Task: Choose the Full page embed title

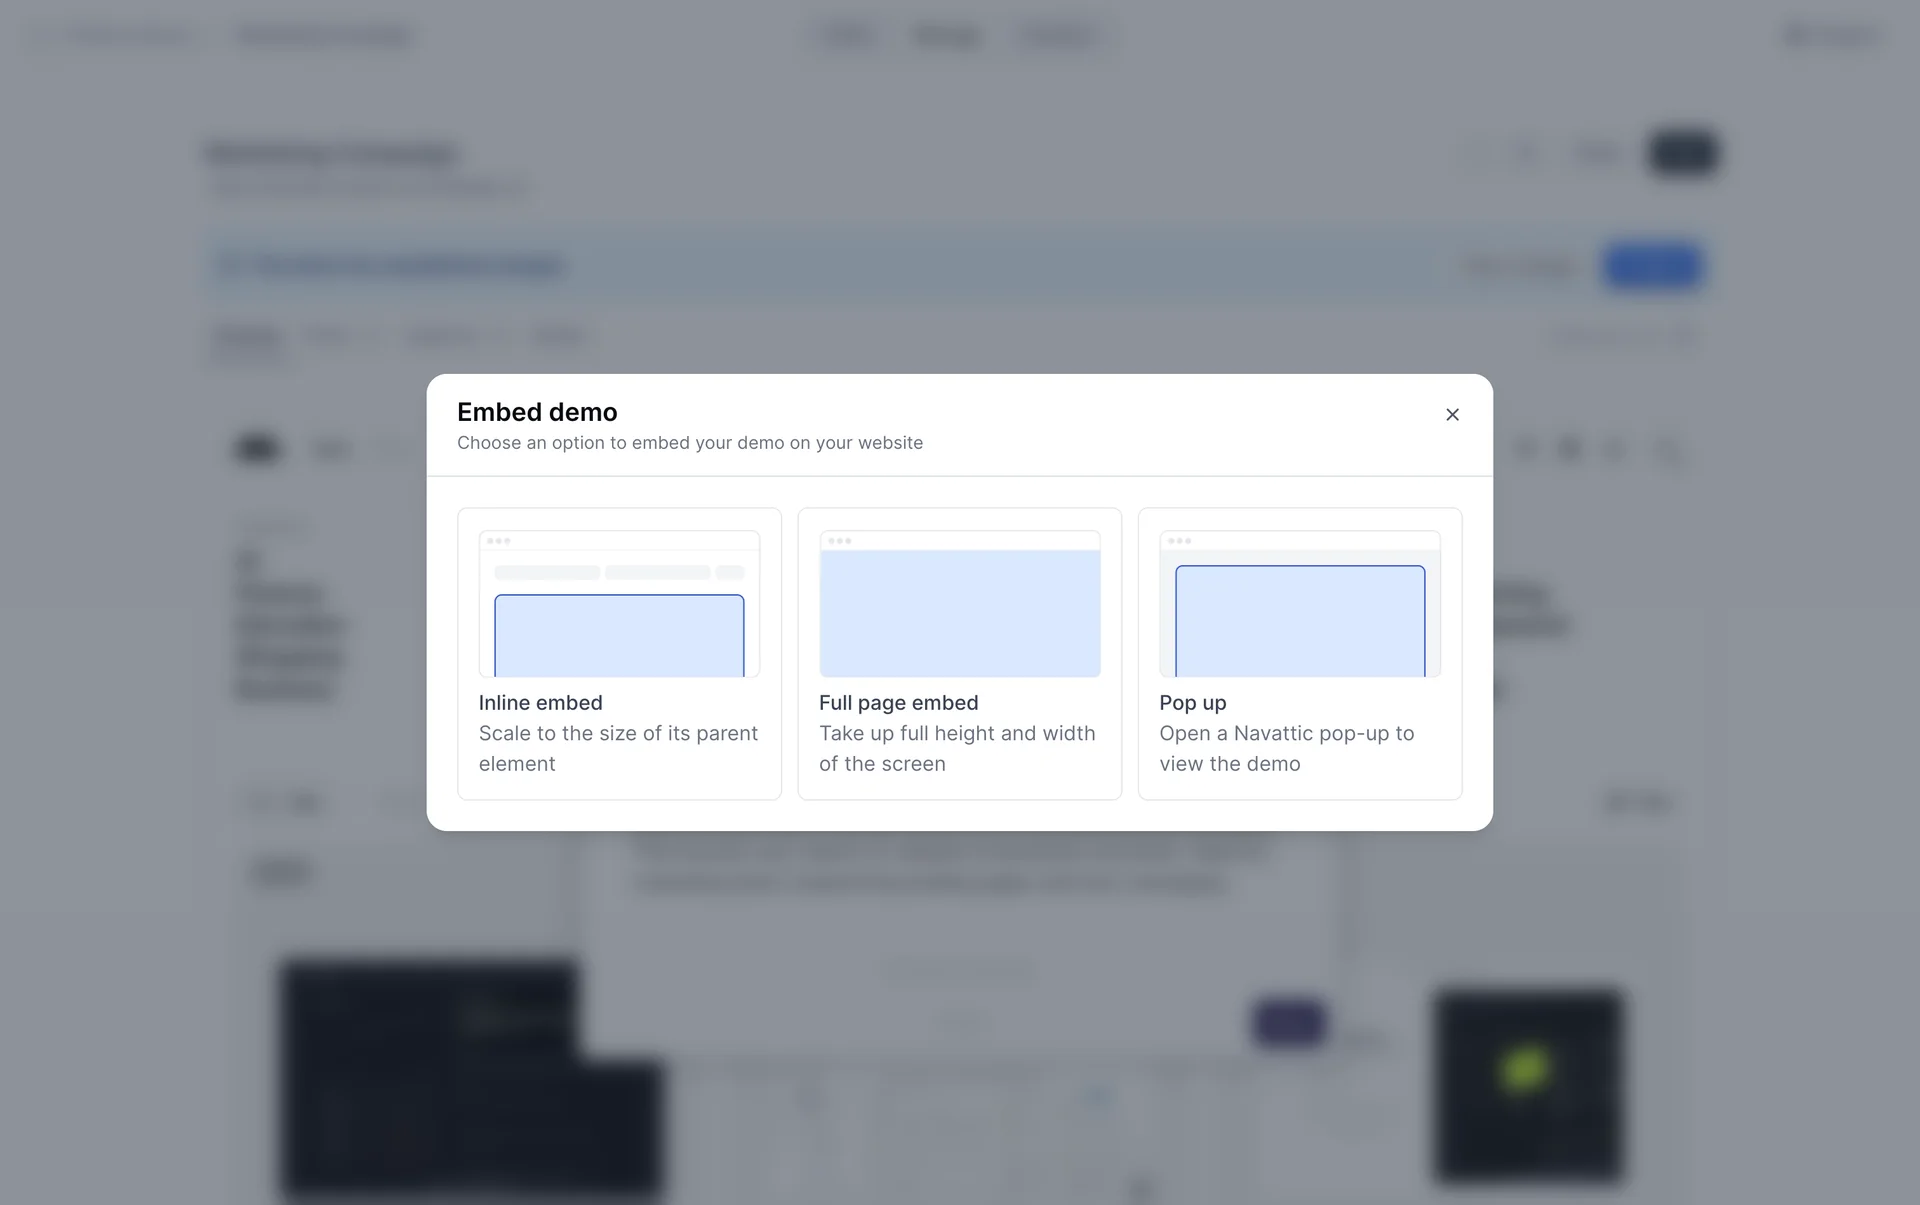Action: [x=898, y=703]
